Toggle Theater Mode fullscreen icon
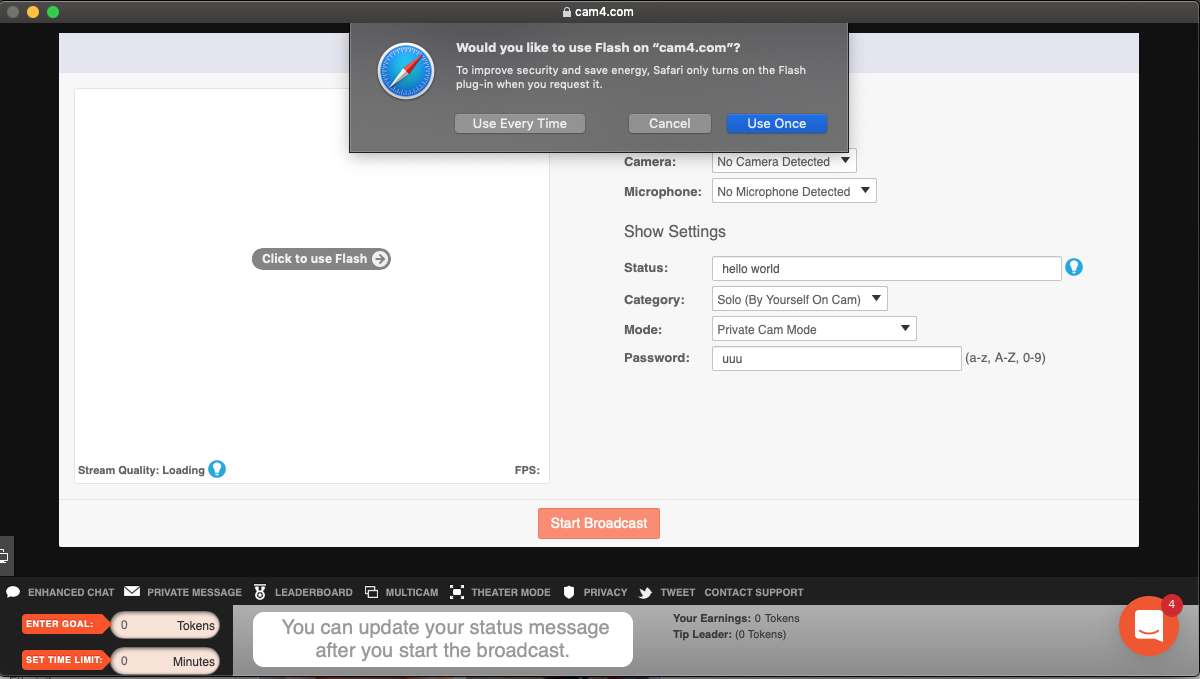This screenshot has width=1200, height=679. tap(457, 592)
